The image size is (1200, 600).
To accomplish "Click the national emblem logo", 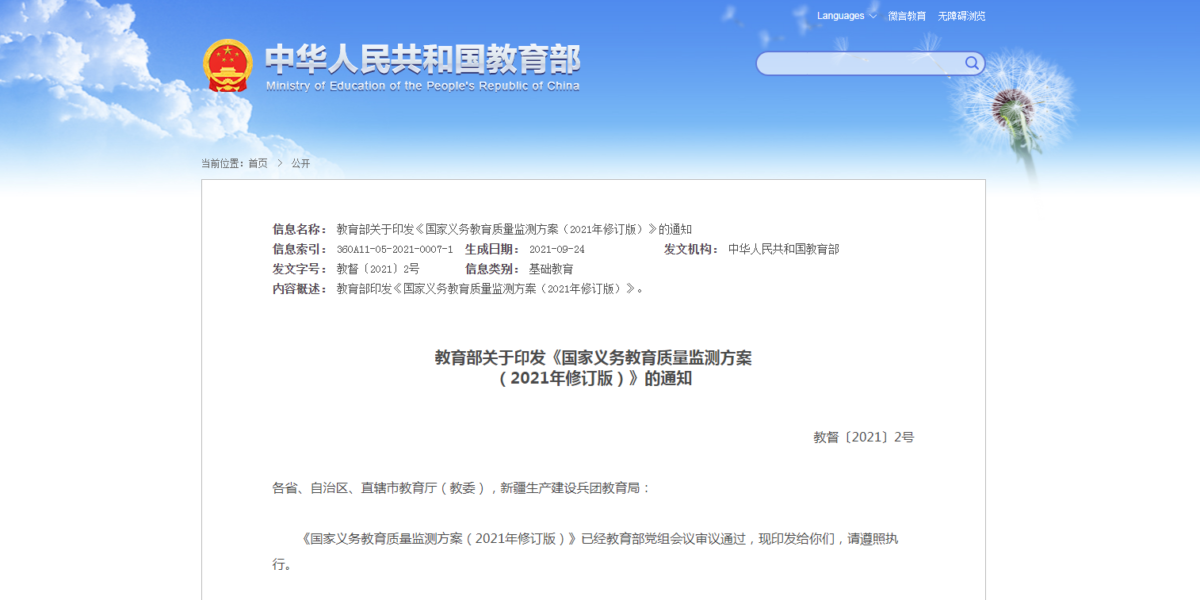I will point(227,64).
